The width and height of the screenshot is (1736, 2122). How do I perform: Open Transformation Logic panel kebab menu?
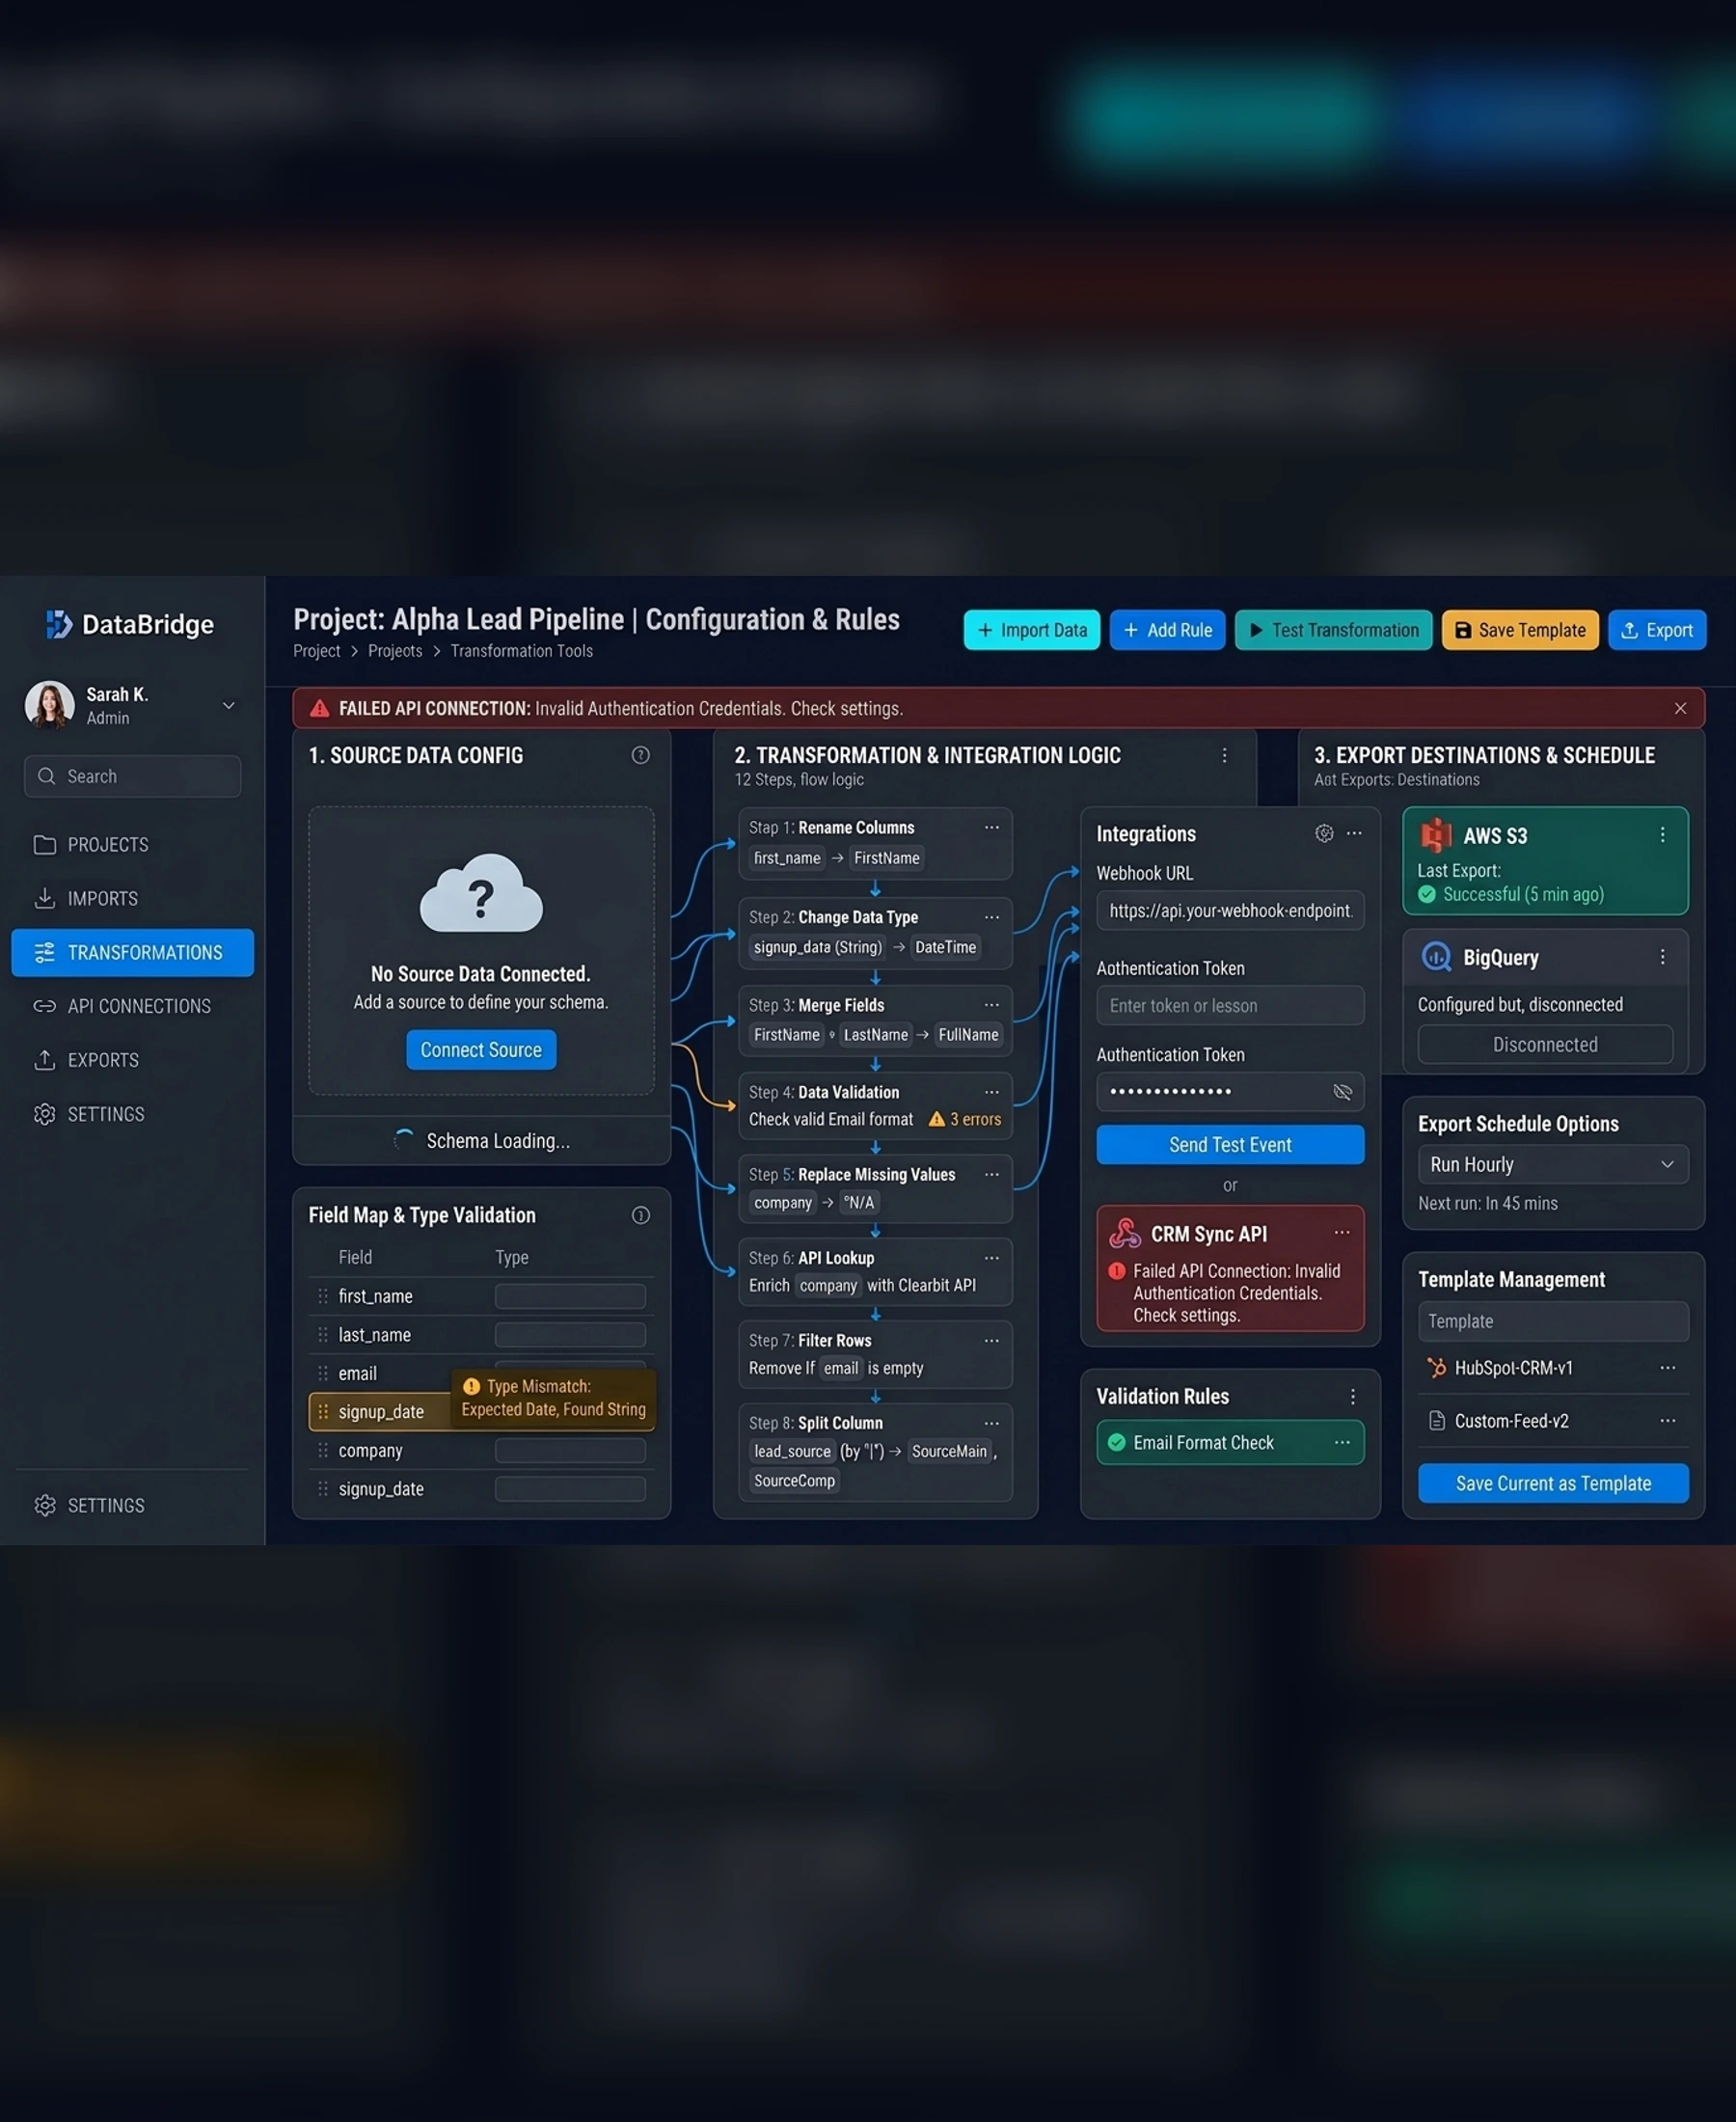pos(1224,756)
